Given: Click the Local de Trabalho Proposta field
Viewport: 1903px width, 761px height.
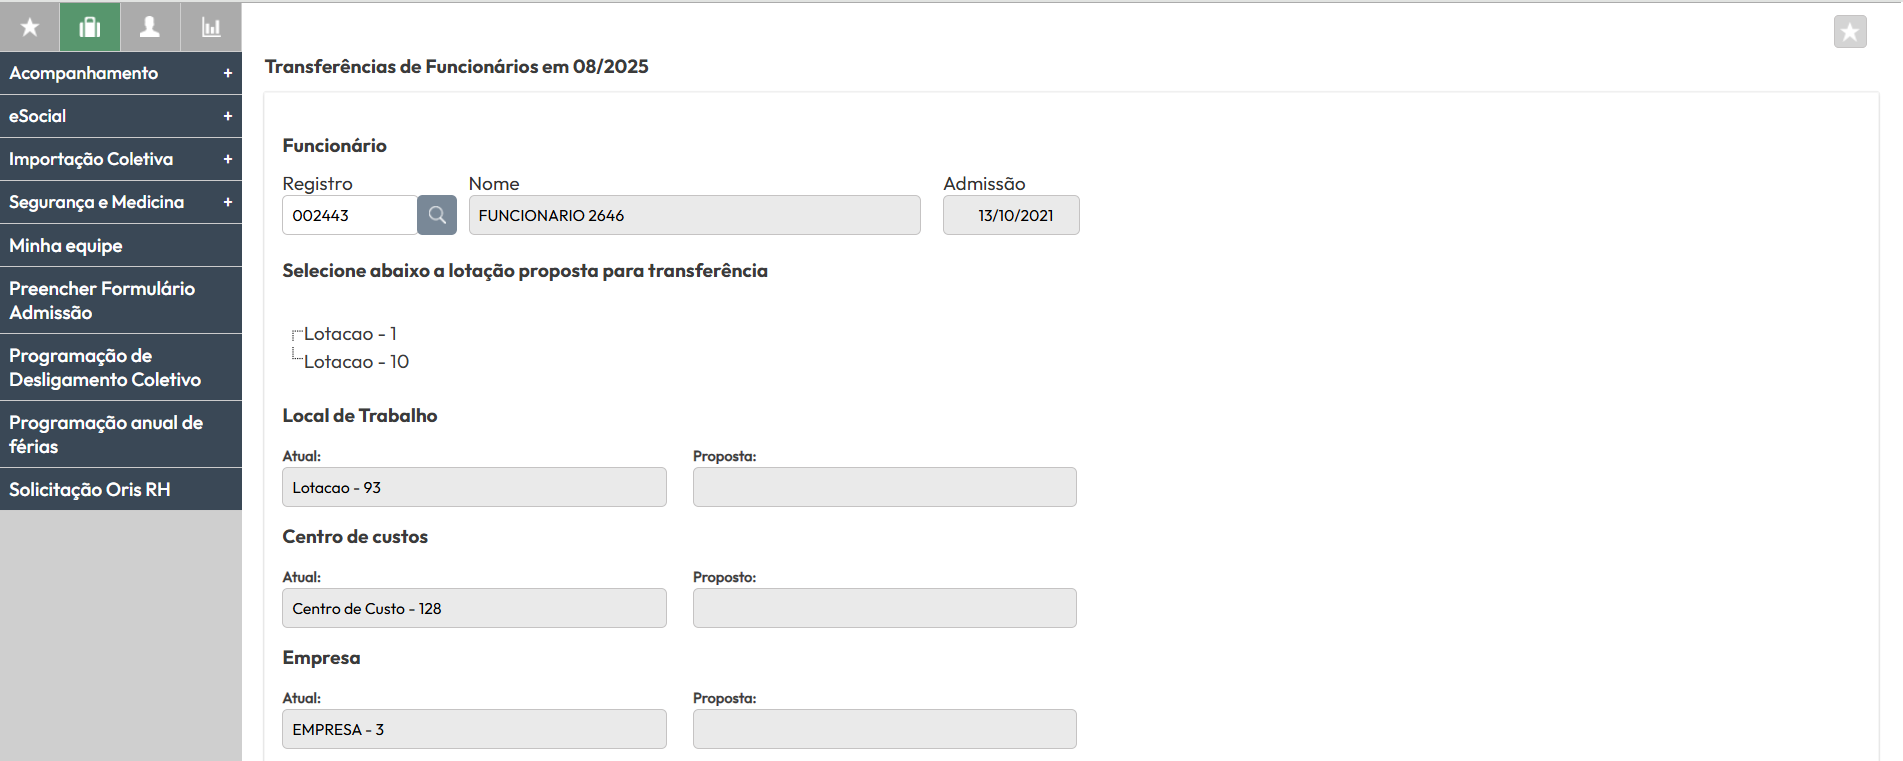Looking at the screenshot, I should (884, 487).
